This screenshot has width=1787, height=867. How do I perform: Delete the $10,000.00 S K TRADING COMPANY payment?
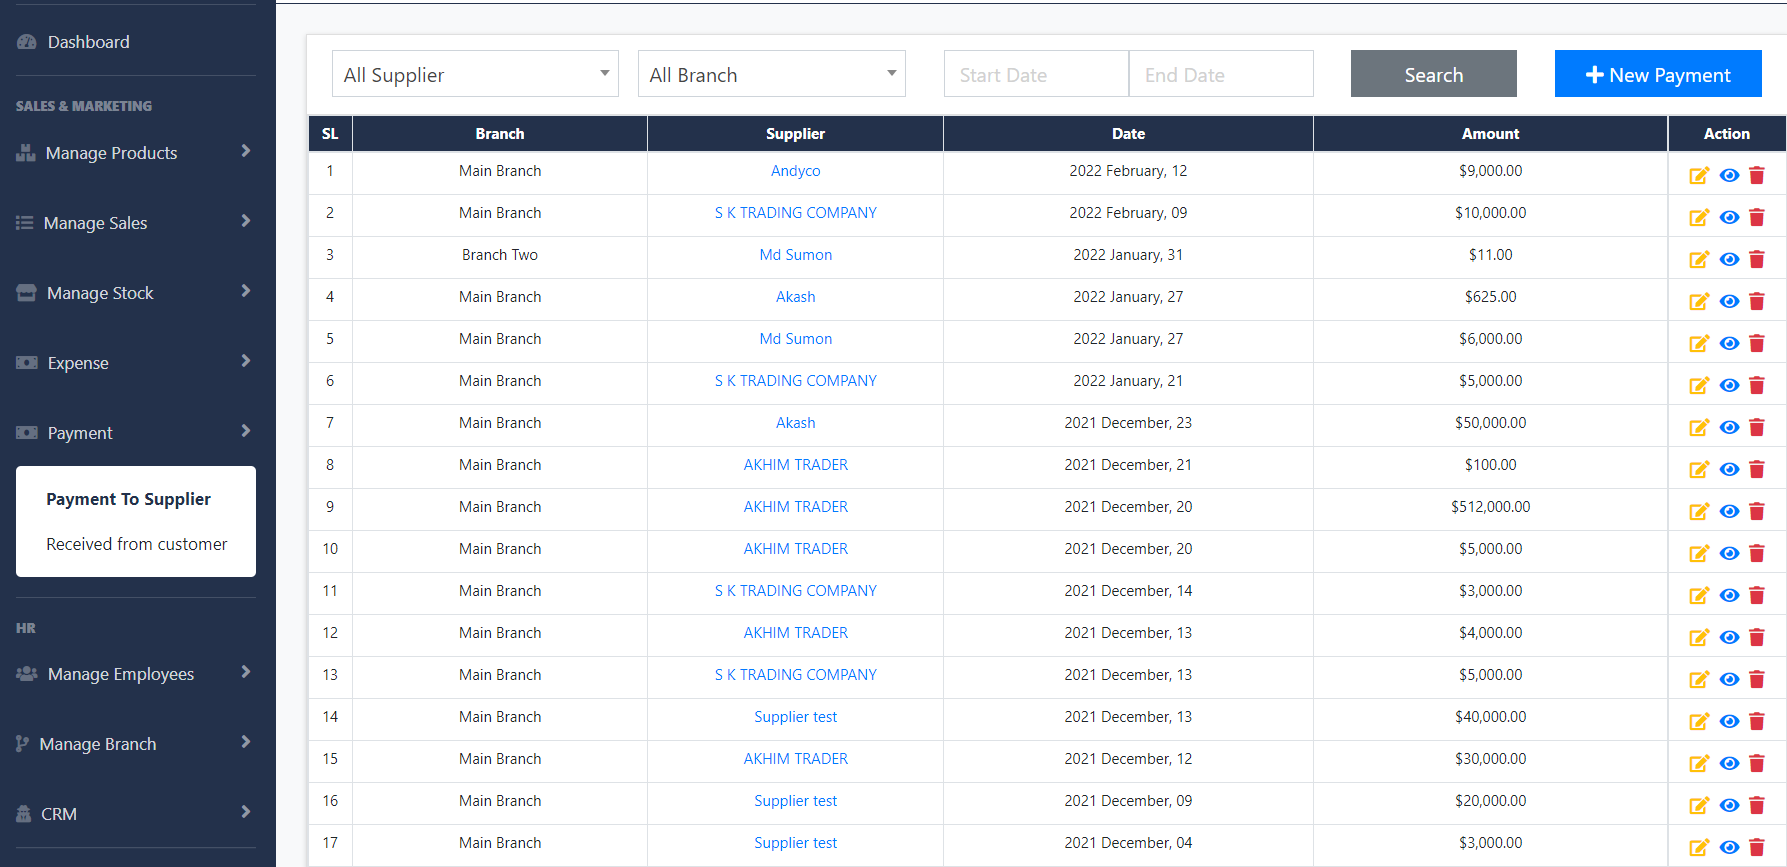1756,218
